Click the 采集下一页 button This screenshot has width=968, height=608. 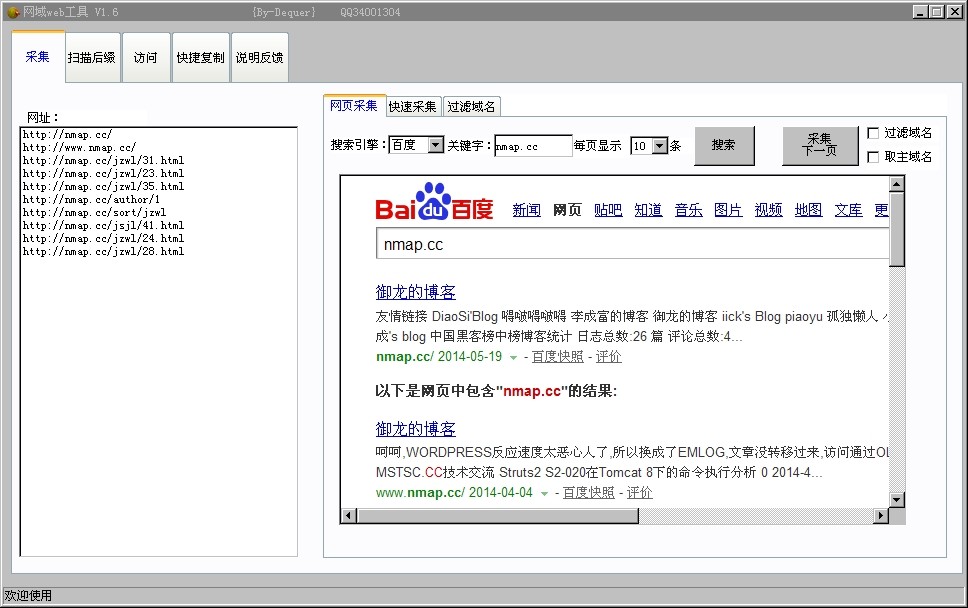[820, 146]
